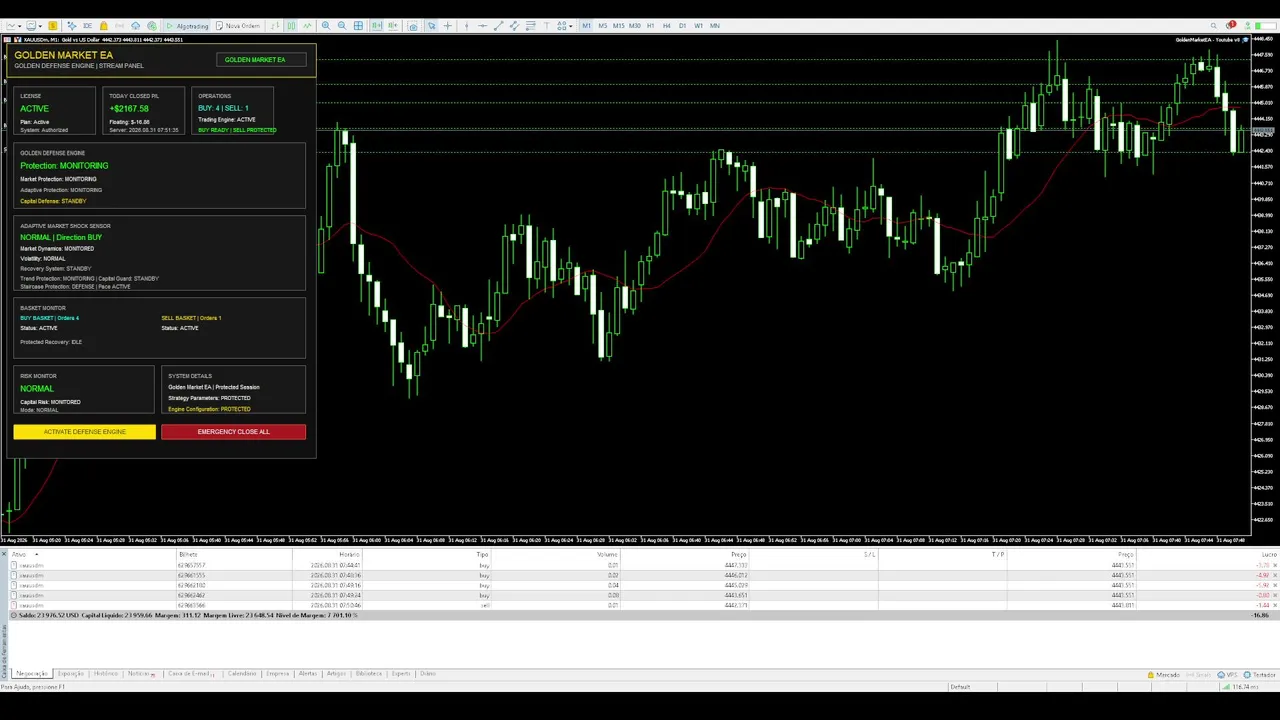Close the sell order with profit -1.44
Viewport: 1280px width, 720px height.
[1275, 605]
